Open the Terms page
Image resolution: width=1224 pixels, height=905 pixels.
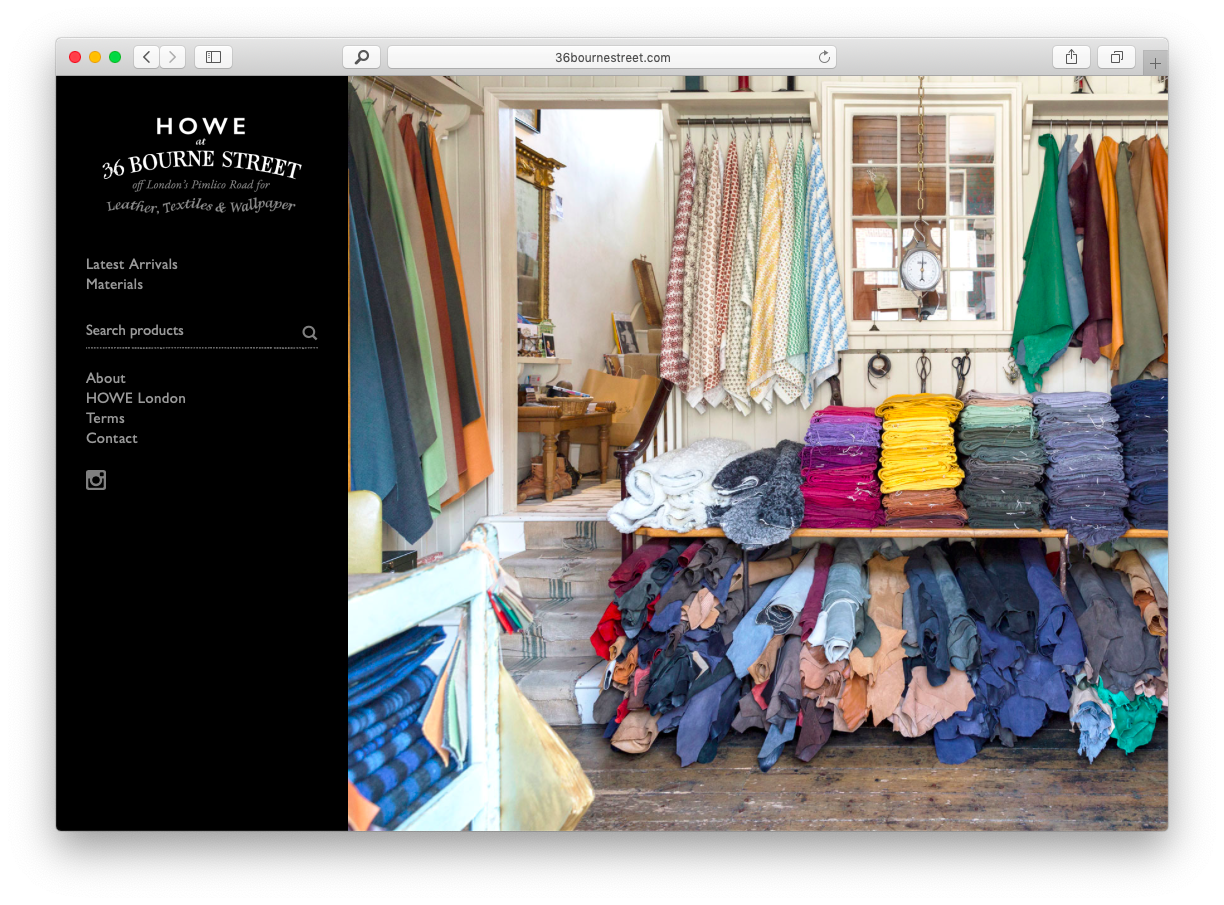point(105,418)
